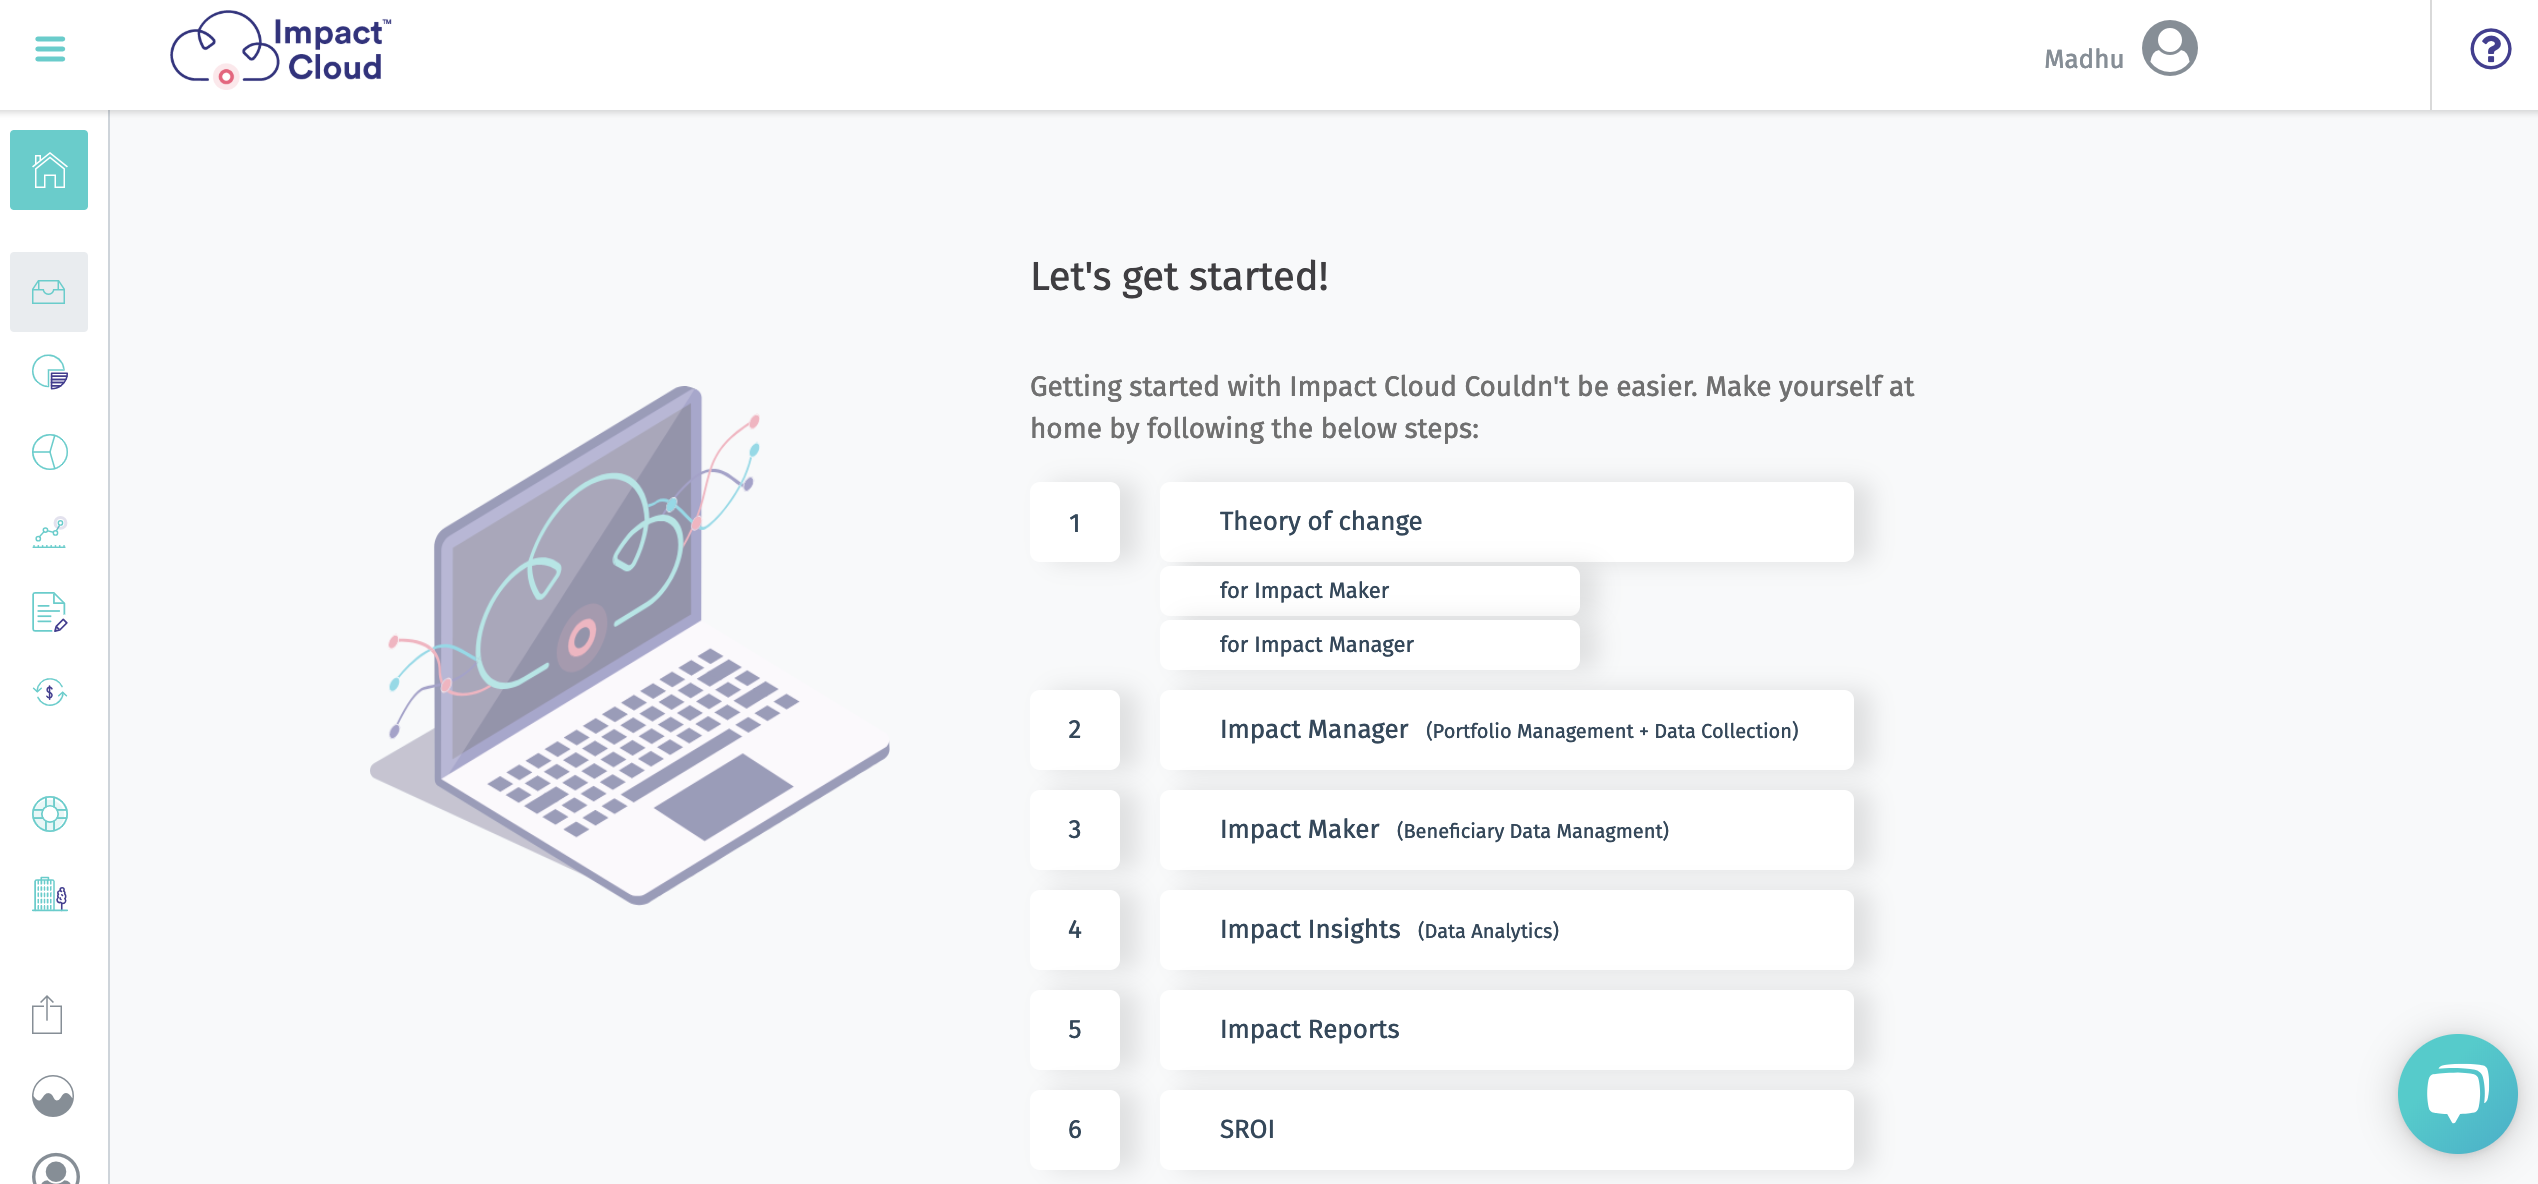Click the profile icon at sidebar bottom

click(x=56, y=1170)
